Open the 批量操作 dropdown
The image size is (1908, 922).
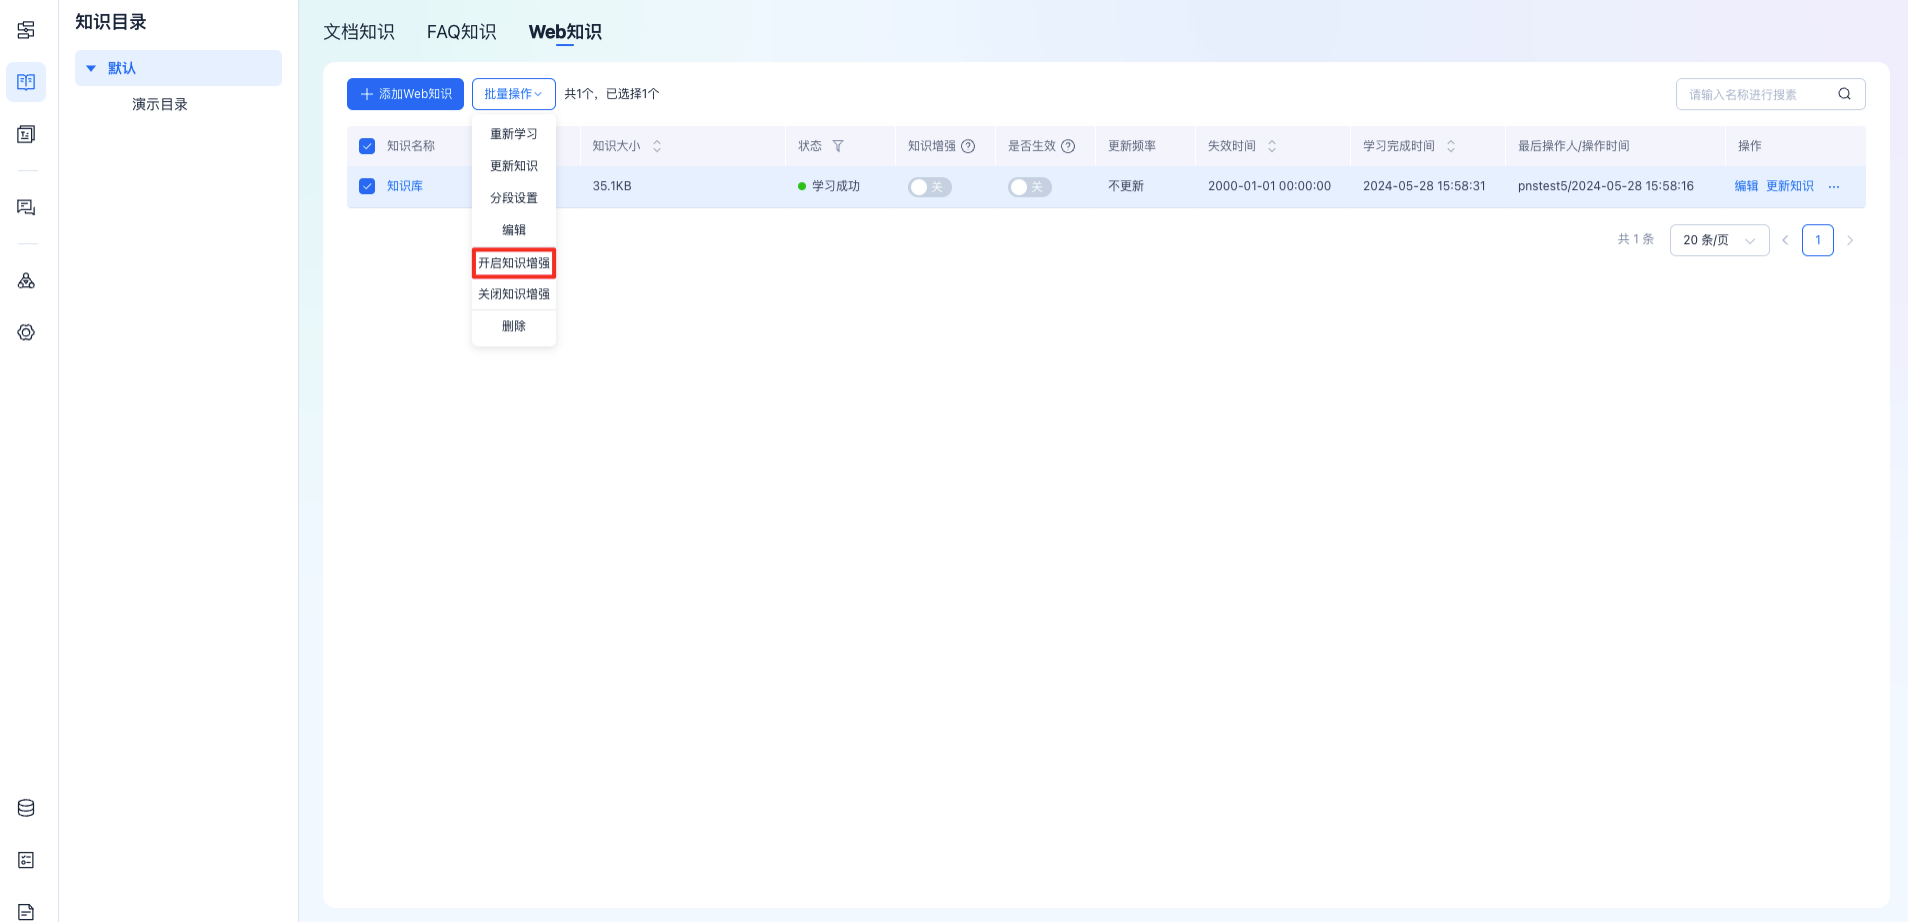click(514, 94)
